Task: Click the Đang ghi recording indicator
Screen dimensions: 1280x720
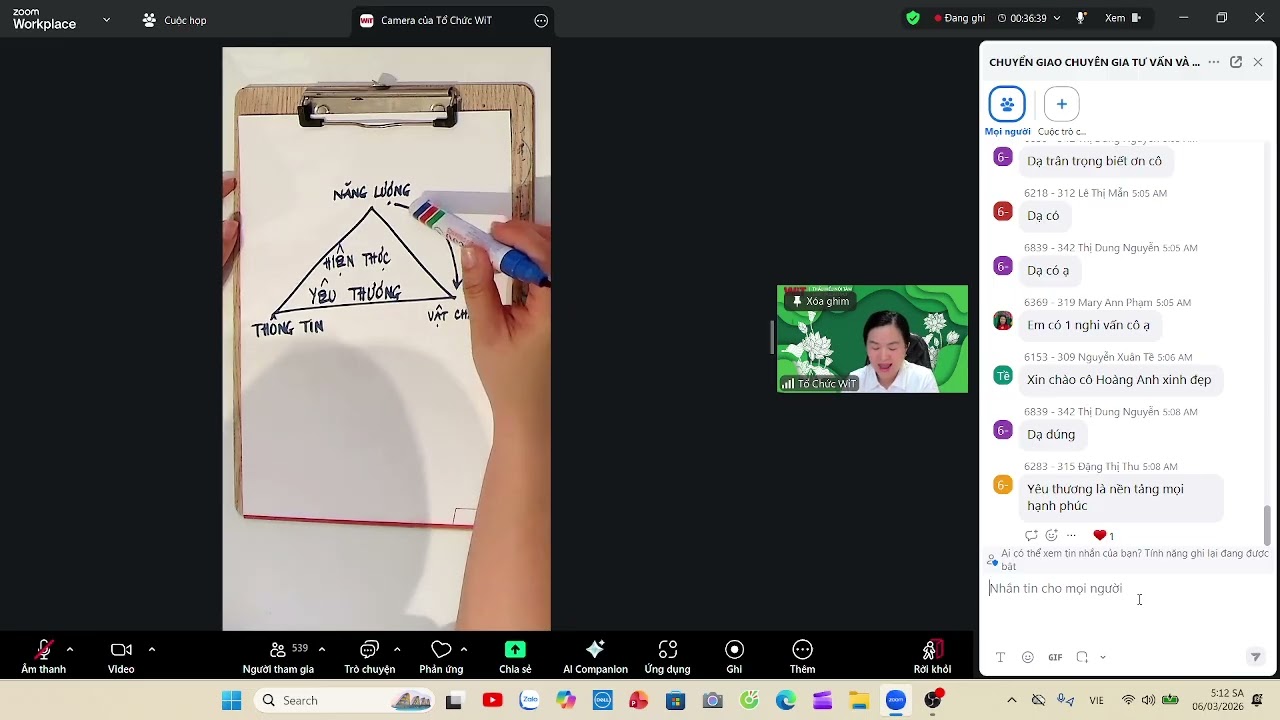Action: (x=960, y=18)
